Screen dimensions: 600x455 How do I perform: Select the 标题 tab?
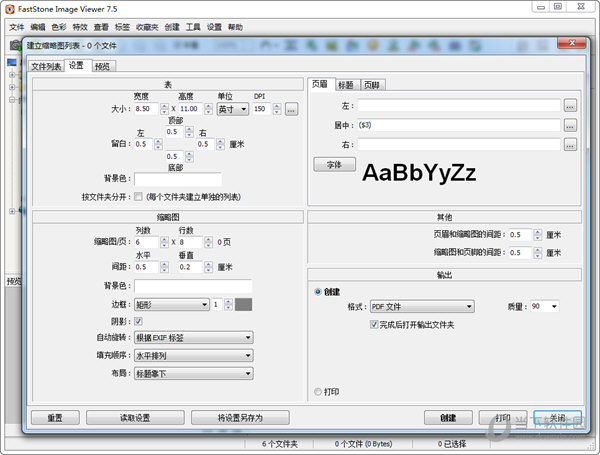point(346,85)
